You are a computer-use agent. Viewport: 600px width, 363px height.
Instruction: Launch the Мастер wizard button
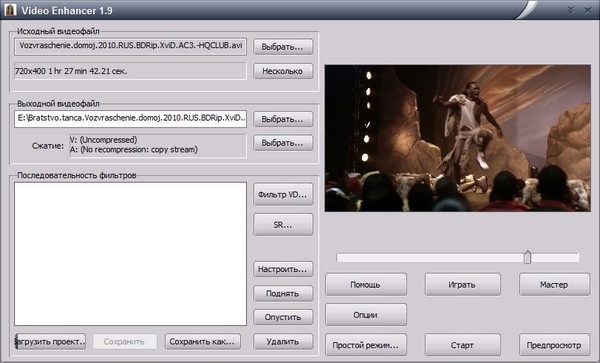point(554,285)
